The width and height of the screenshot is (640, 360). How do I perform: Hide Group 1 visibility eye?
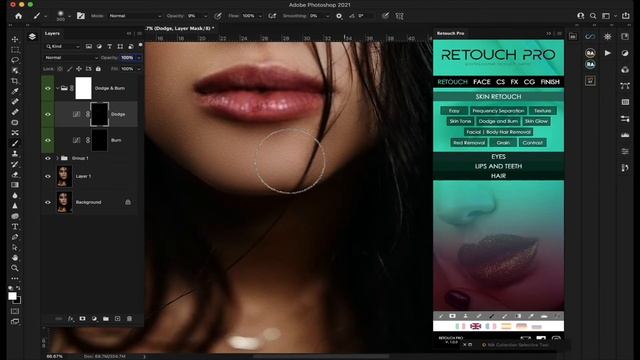coord(48,158)
